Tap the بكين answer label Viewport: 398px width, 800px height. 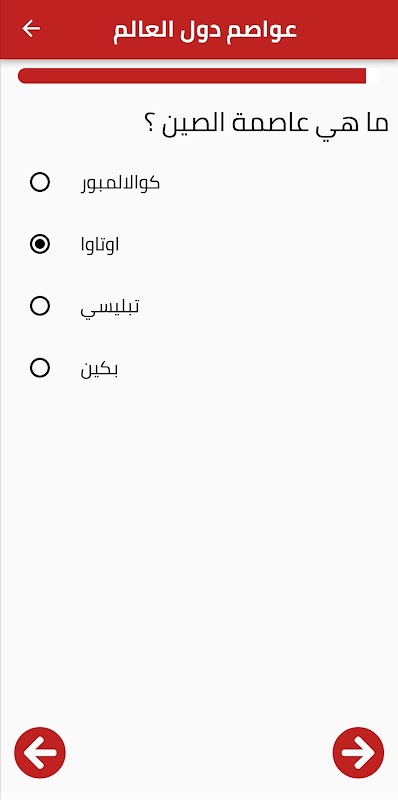click(x=99, y=369)
